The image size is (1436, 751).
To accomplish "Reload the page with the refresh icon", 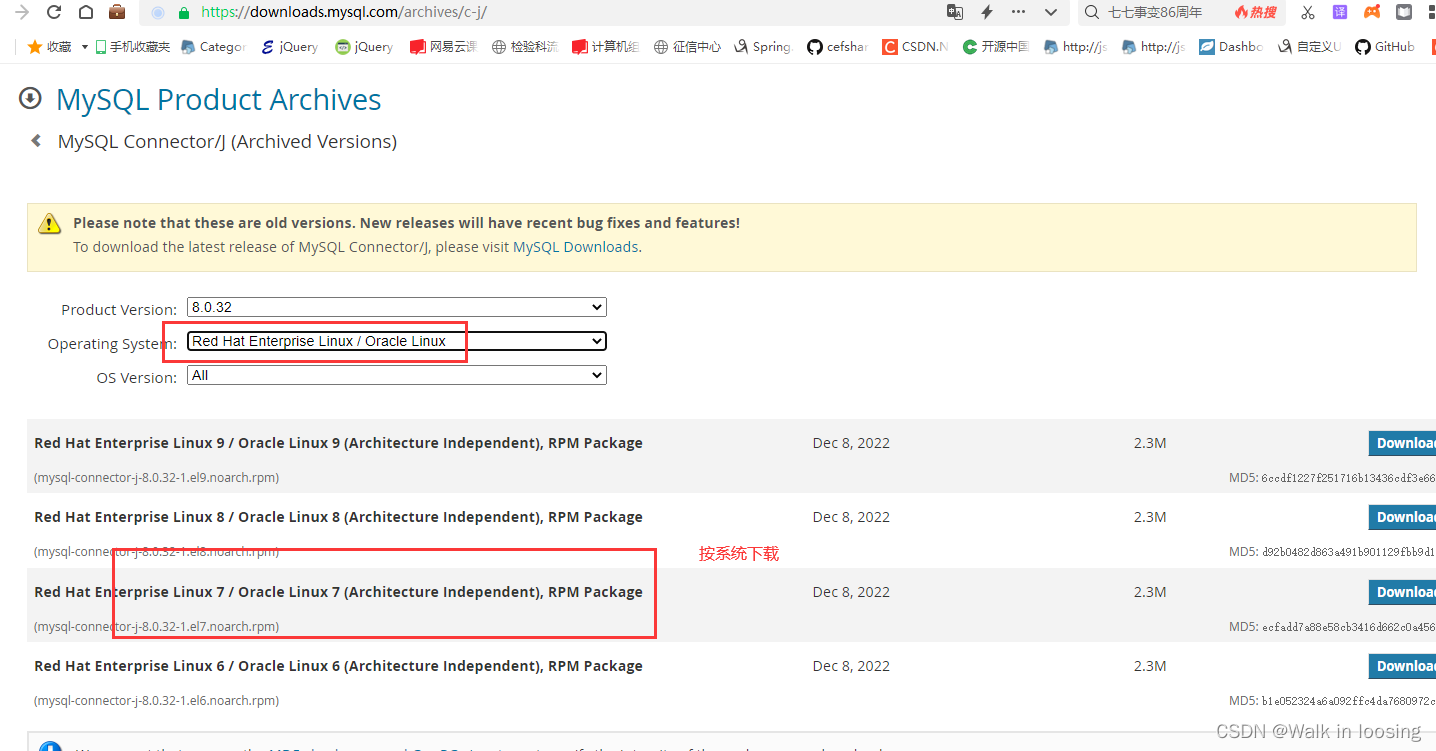I will 54,13.
